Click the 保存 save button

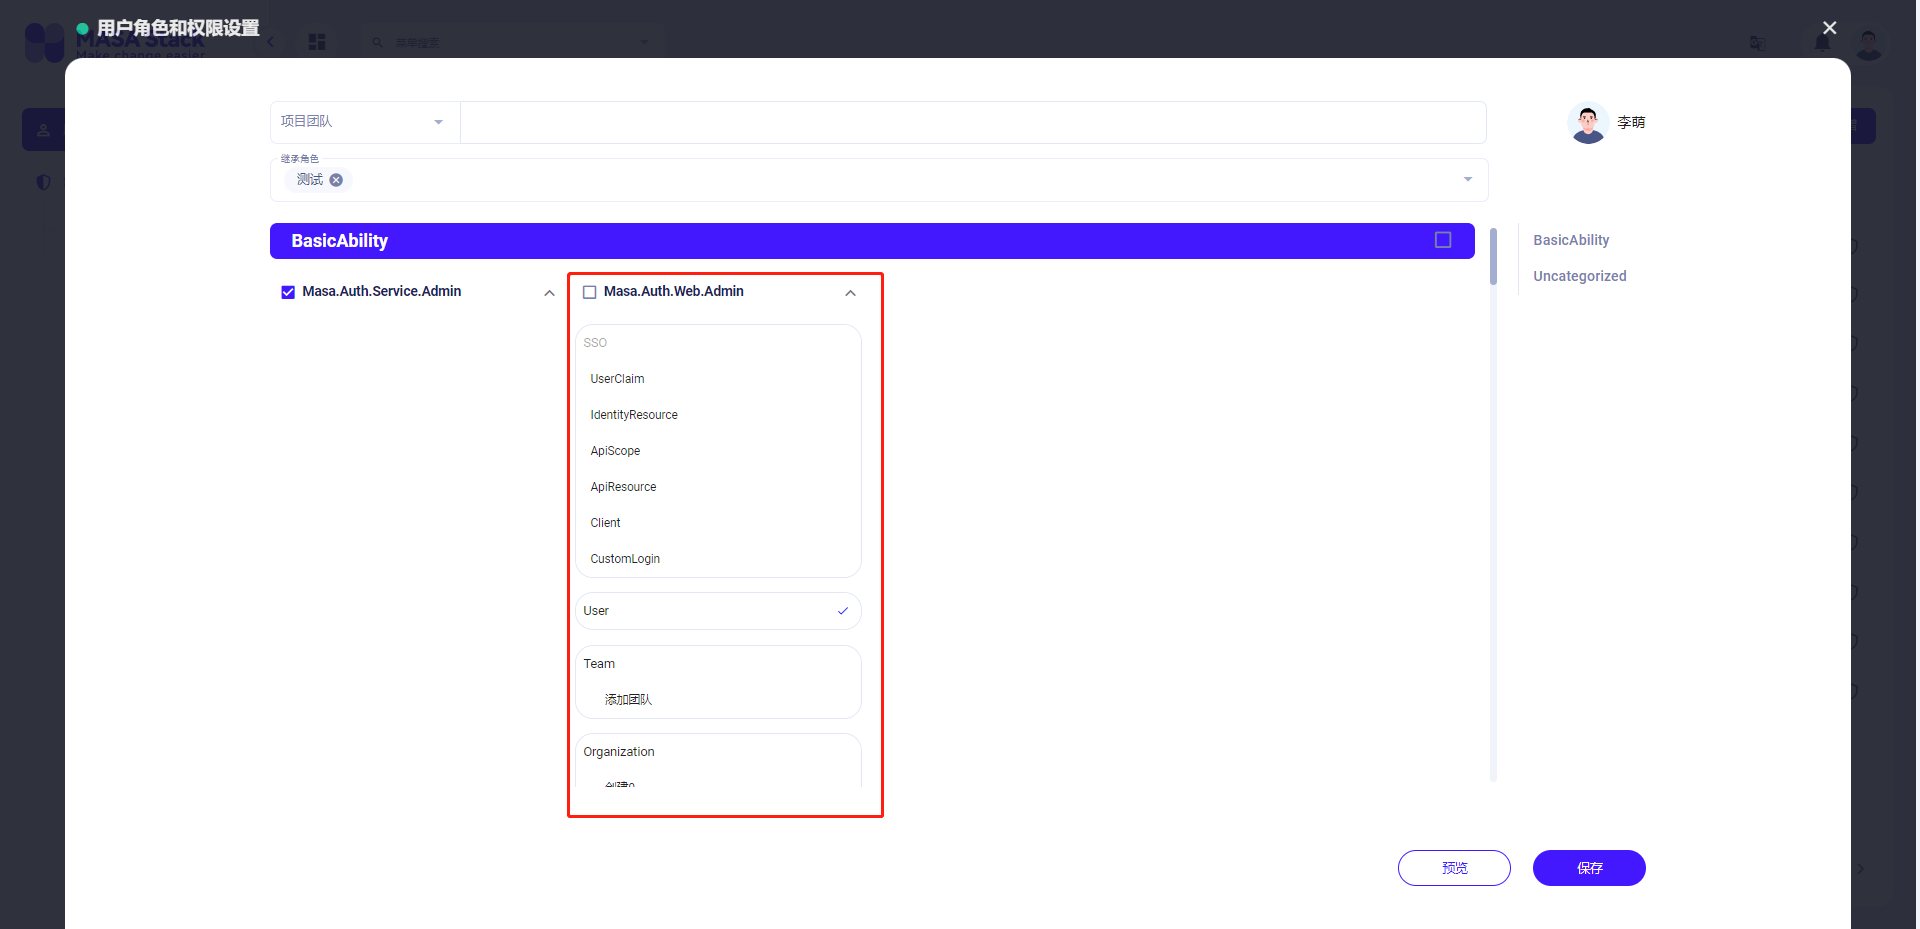coord(1588,868)
